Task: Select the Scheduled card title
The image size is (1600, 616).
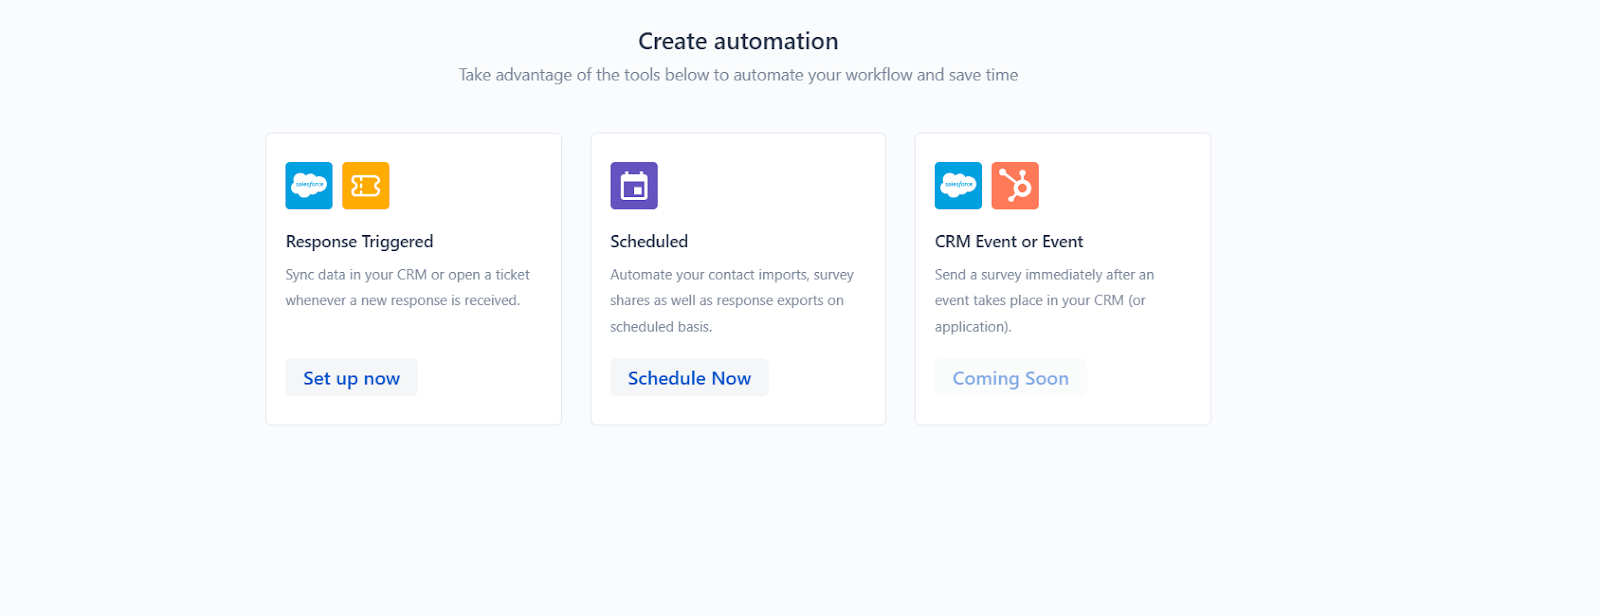Action: coord(649,242)
